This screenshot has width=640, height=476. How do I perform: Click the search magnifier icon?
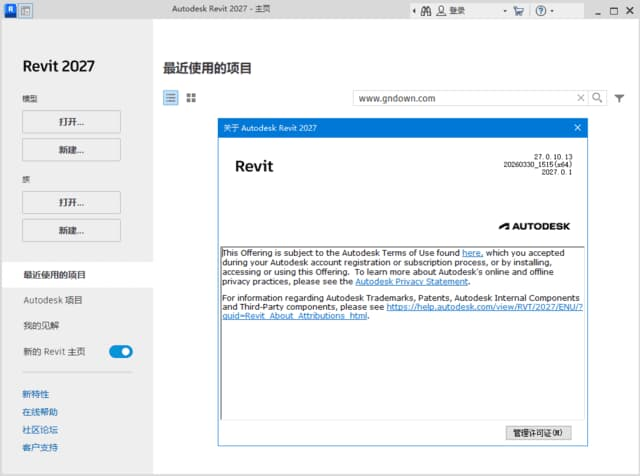pos(598,98)
